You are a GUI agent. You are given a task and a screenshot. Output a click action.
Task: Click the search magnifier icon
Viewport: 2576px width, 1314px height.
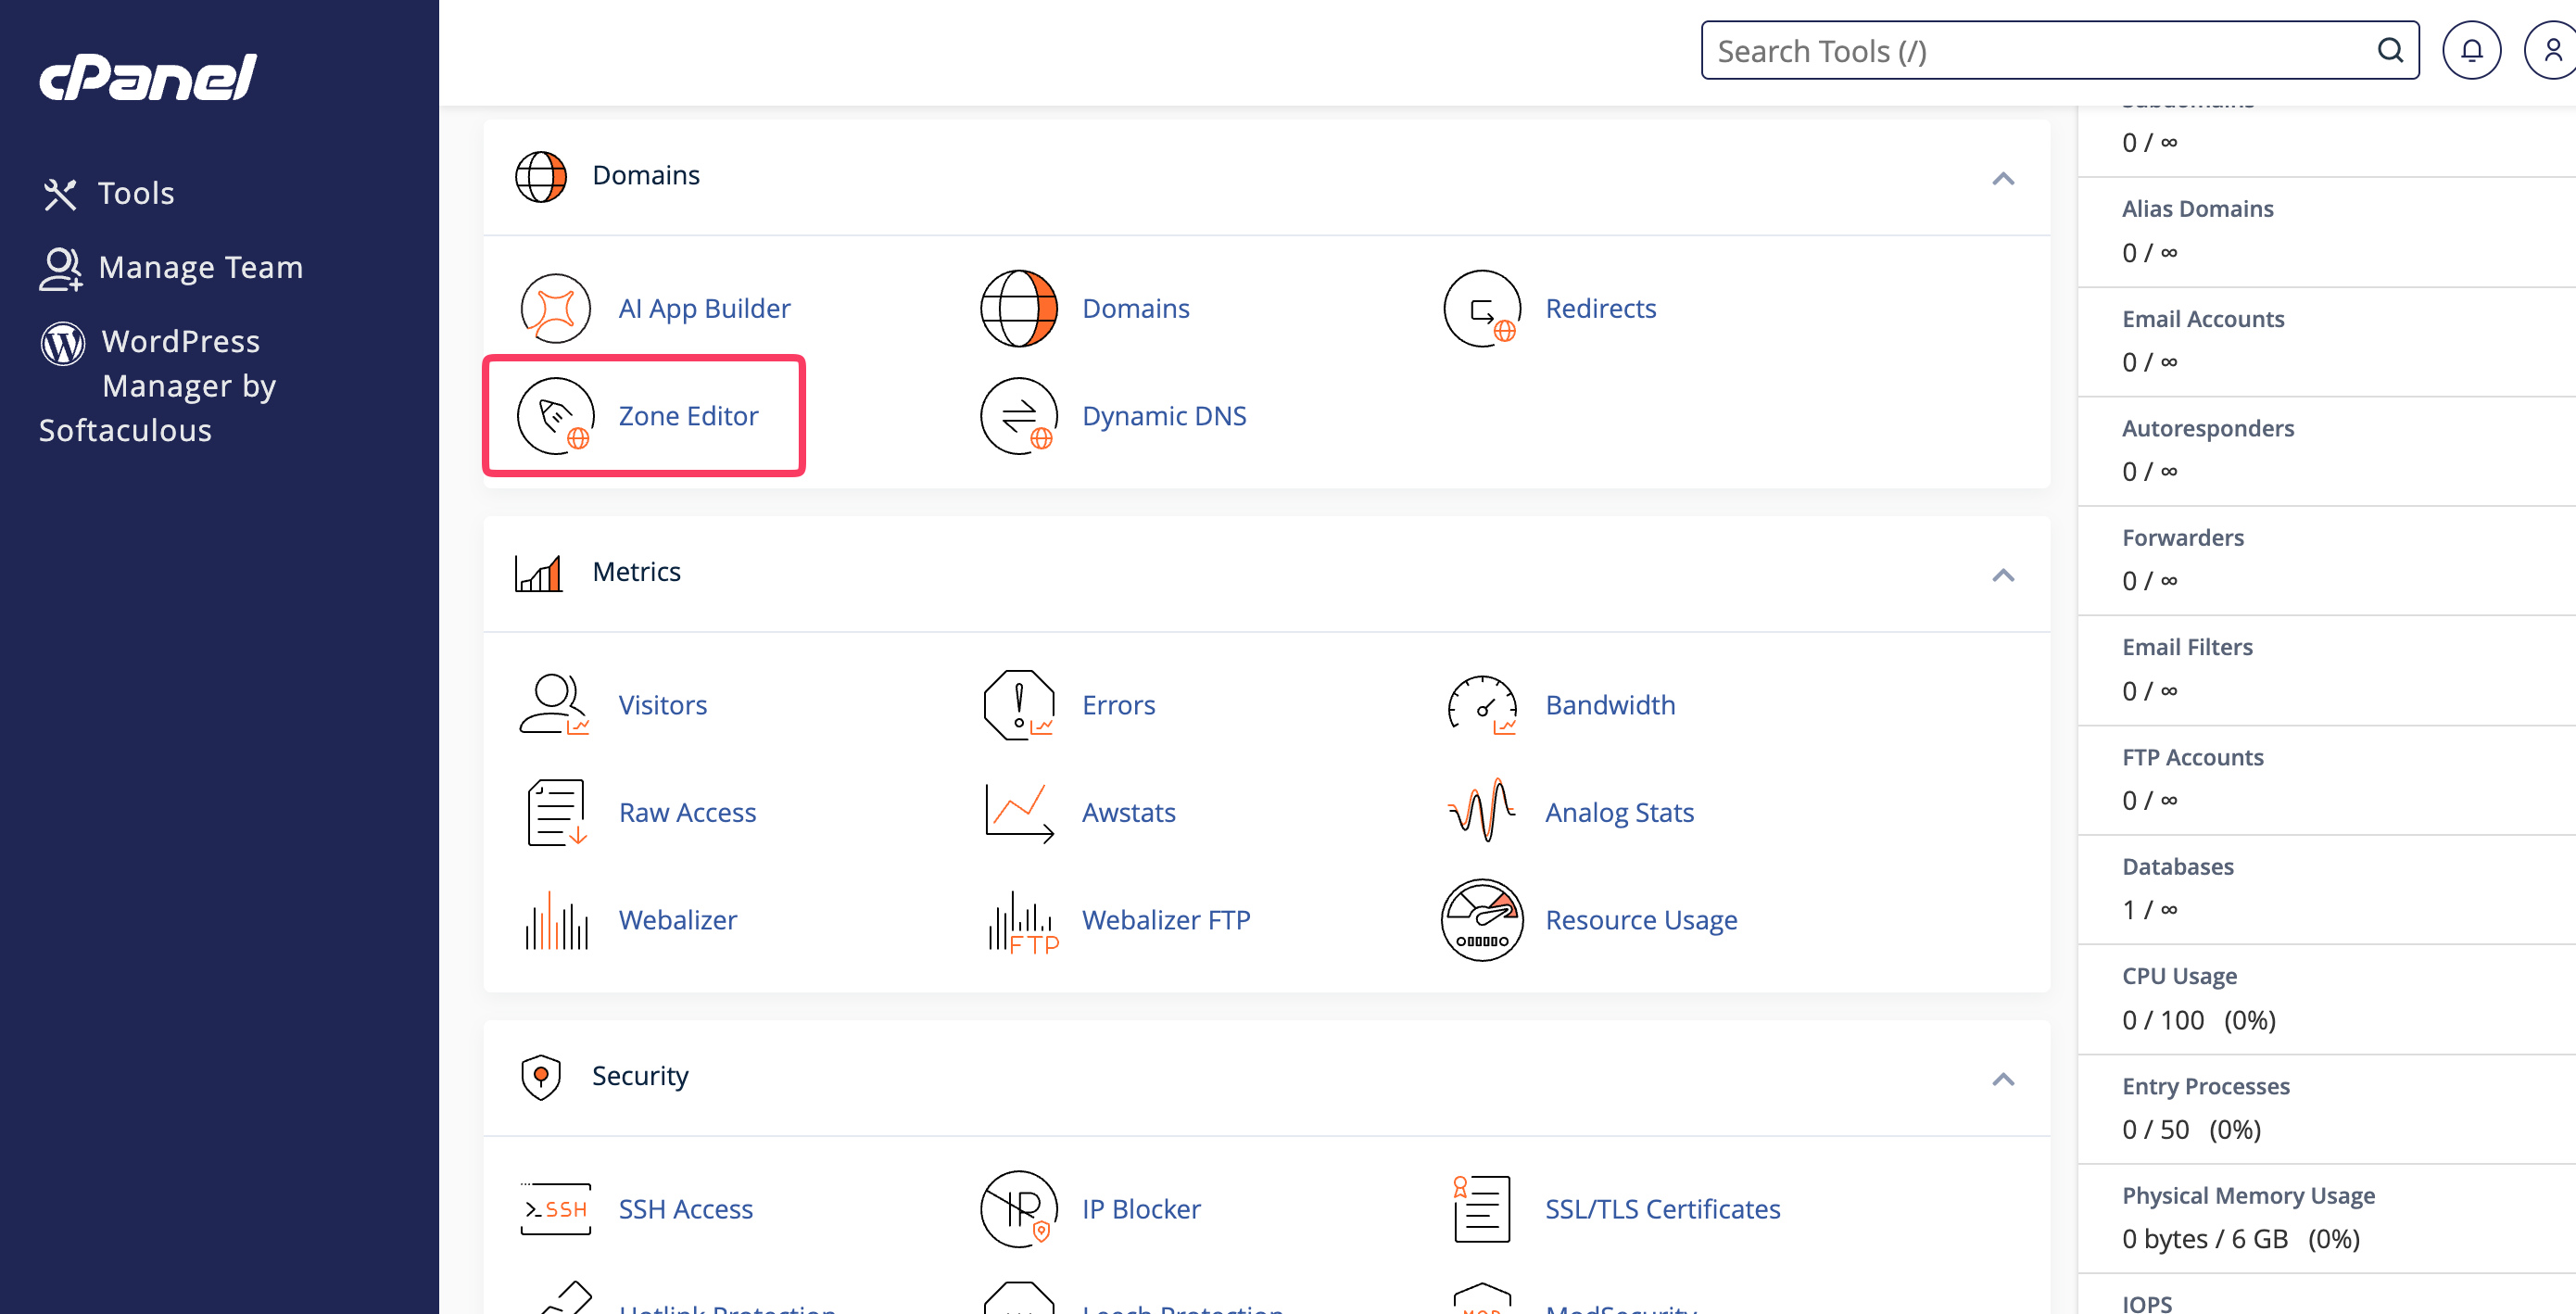(x=2391, y=50)
